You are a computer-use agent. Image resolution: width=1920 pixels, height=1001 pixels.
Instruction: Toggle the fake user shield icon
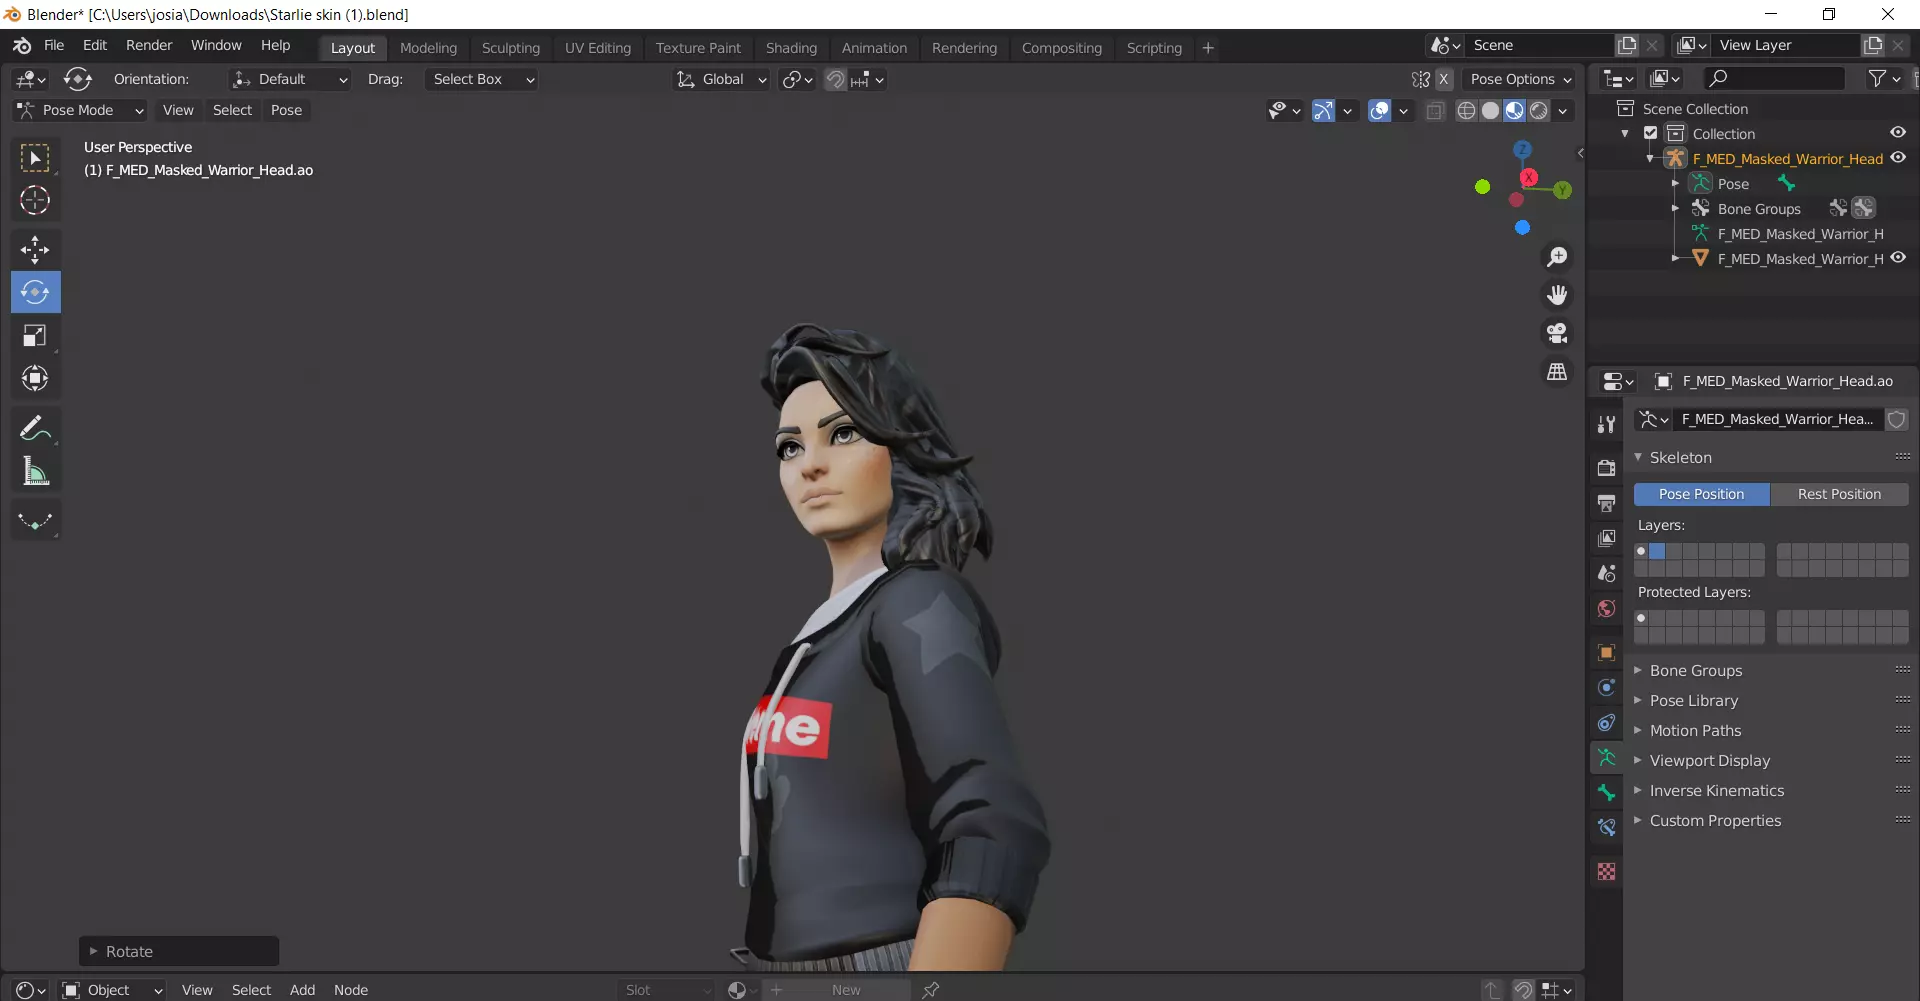1896,420
